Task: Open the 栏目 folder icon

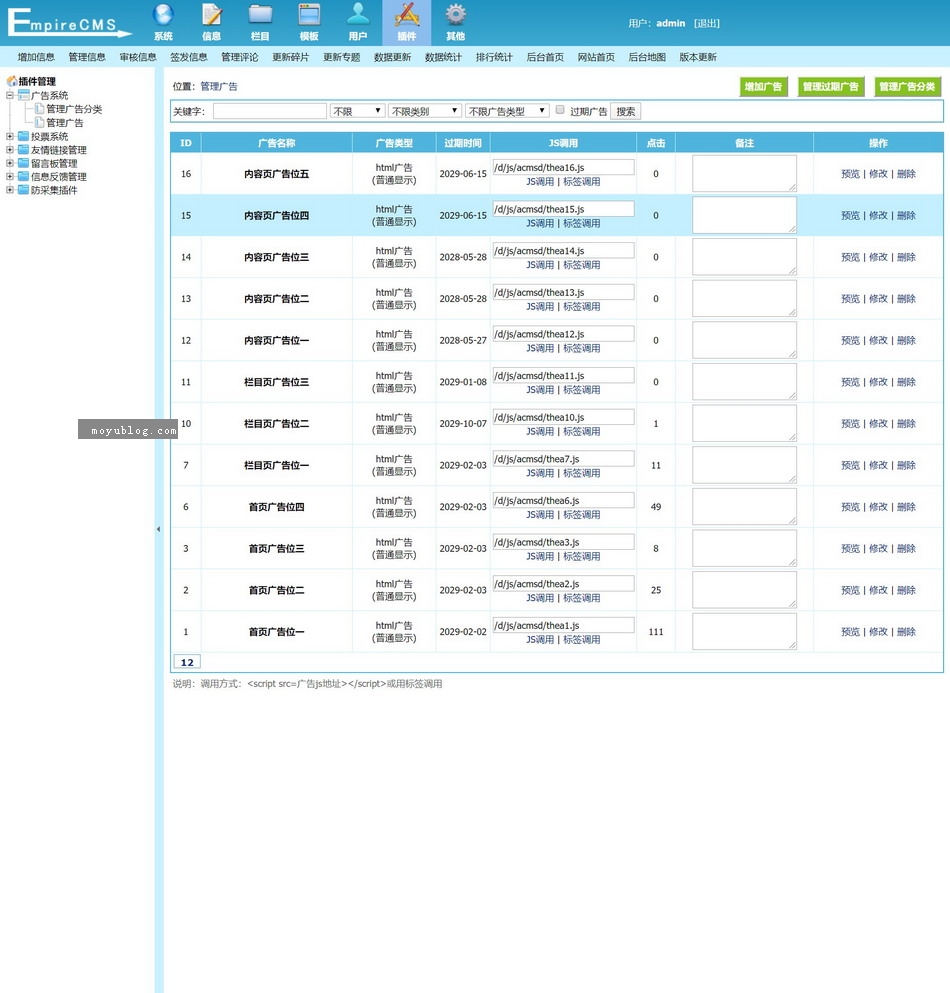Action: (x=260, y=15)
